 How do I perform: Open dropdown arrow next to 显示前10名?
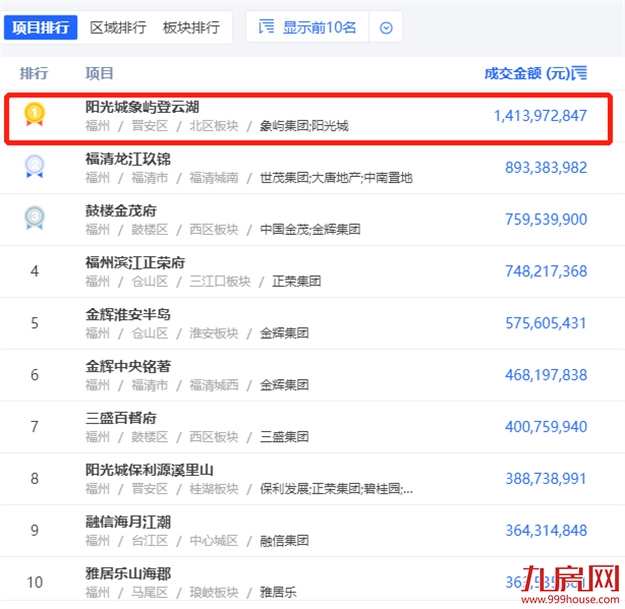pos(386,28)
